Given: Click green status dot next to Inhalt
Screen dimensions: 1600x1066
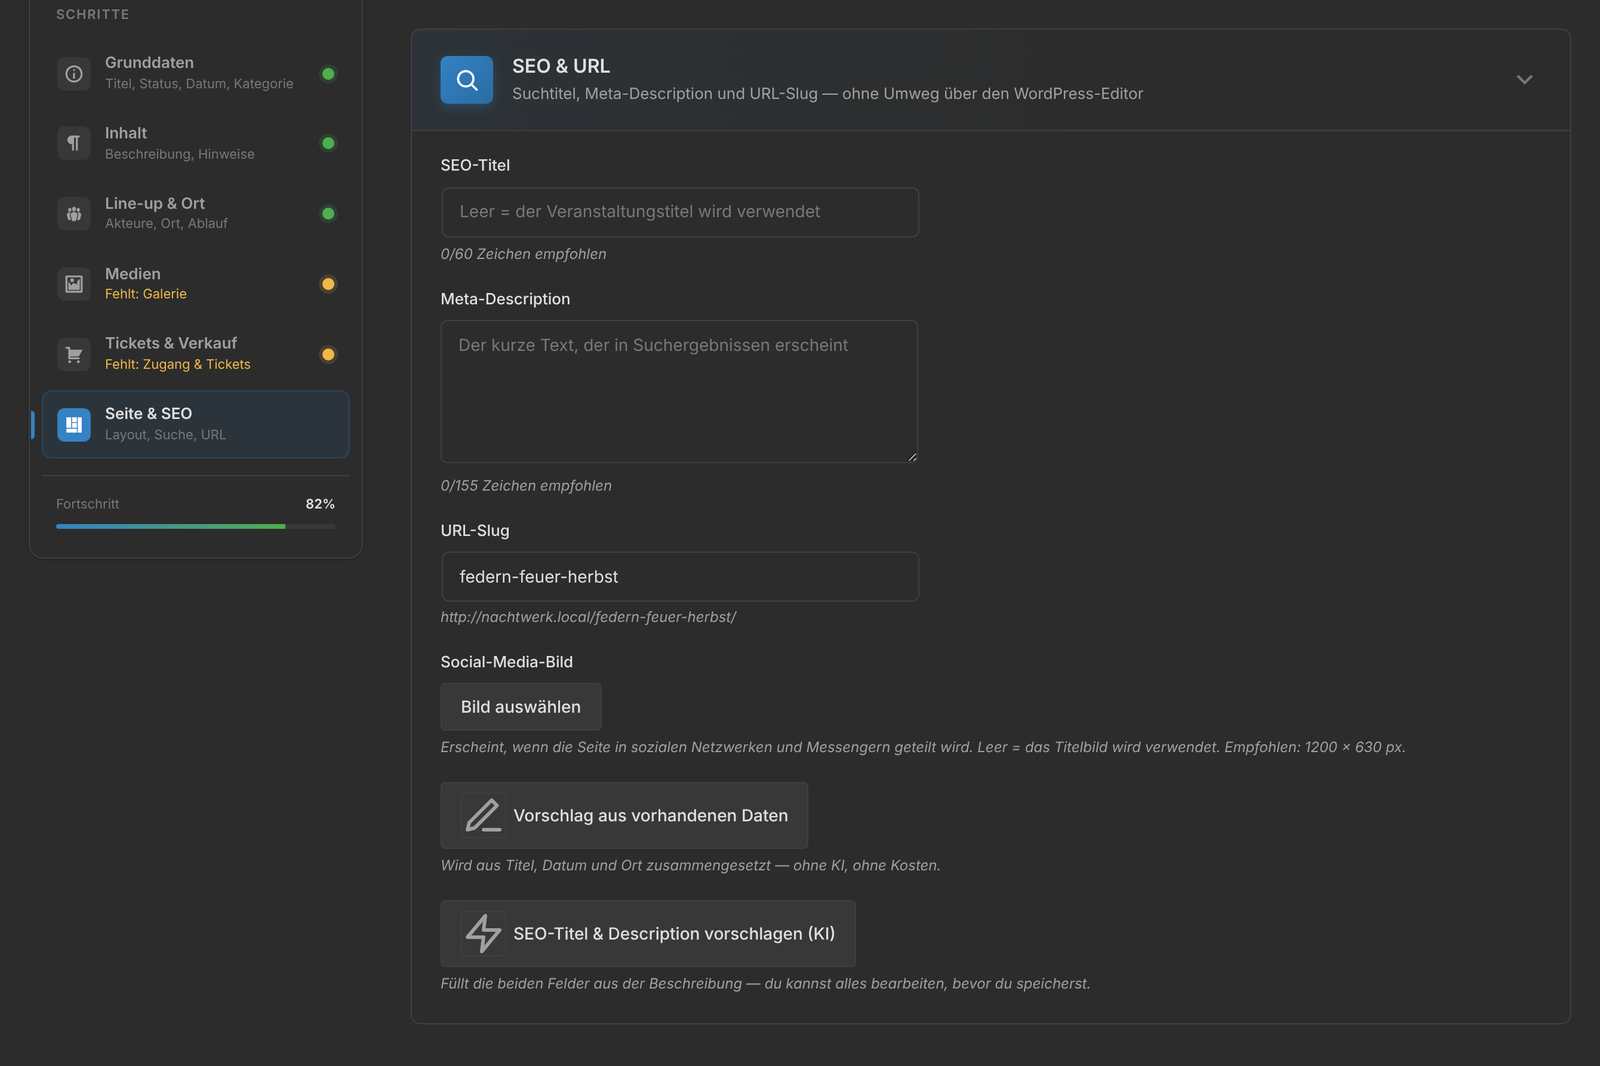Looking at the screenshot, I should point(328,143).
